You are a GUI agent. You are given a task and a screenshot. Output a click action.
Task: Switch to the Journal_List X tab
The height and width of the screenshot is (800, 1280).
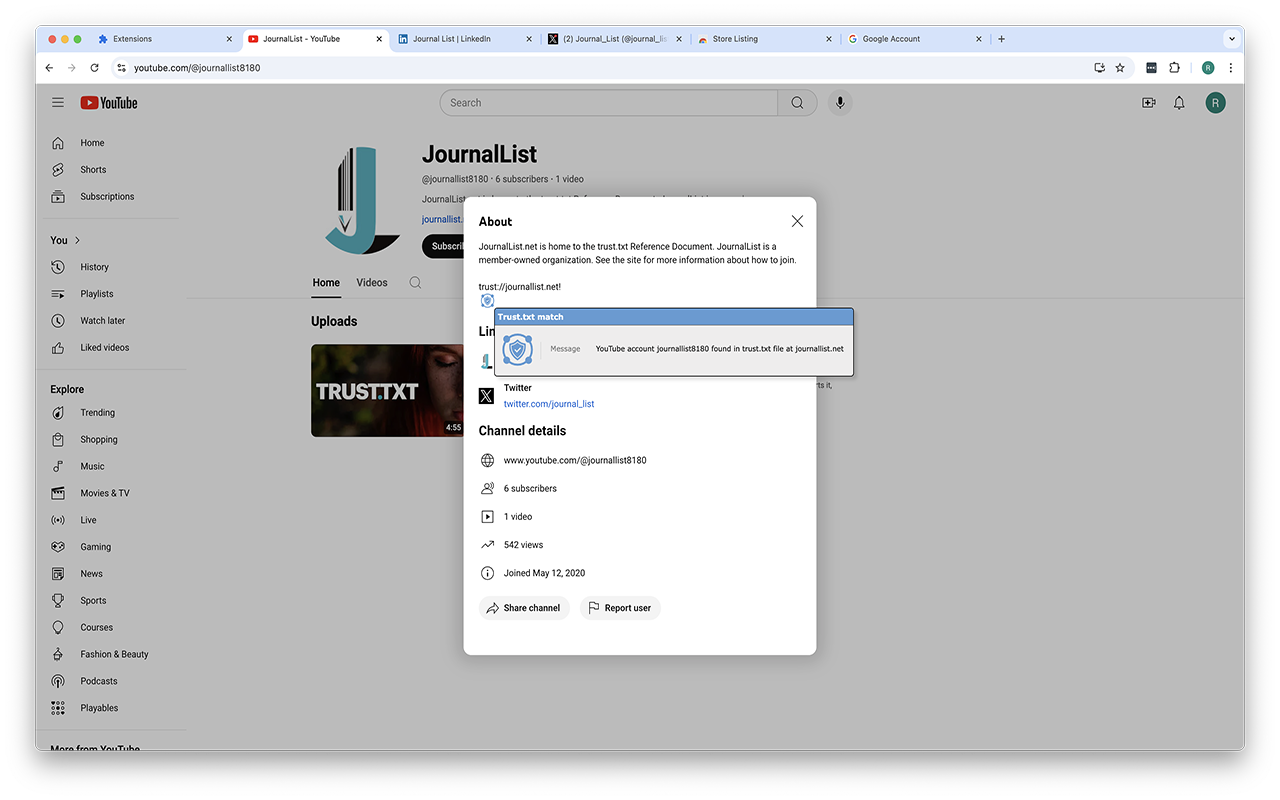[615, 39]
